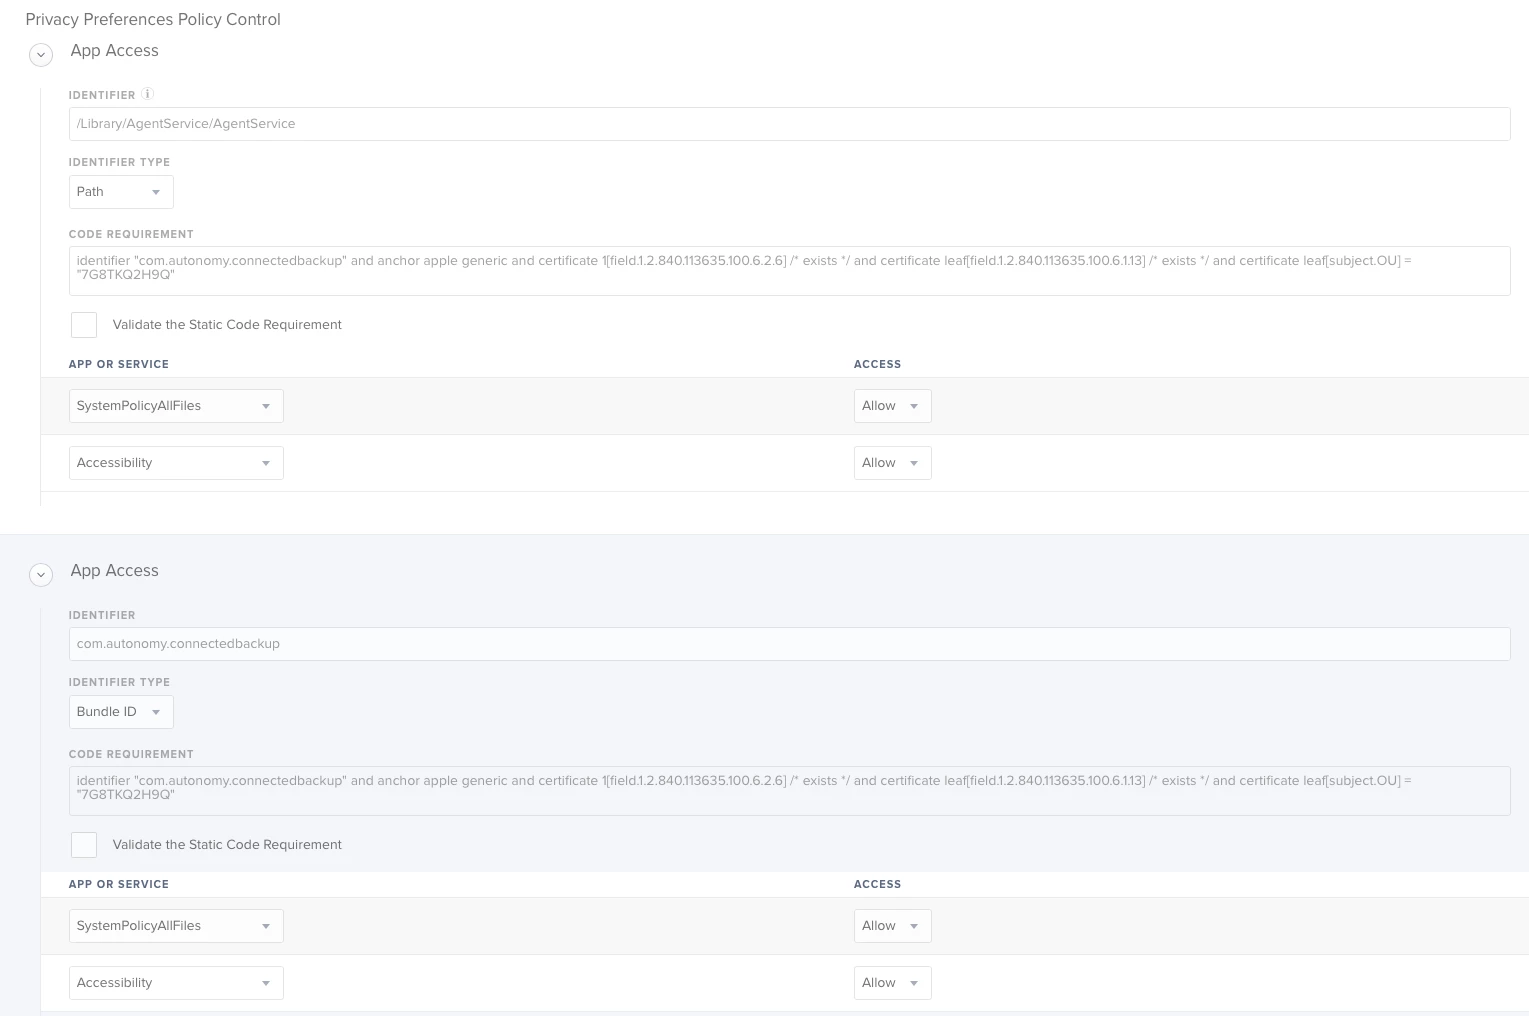Click the code requirement box in the Bundle ID section

pyautogui.click(x=789, y=791)
